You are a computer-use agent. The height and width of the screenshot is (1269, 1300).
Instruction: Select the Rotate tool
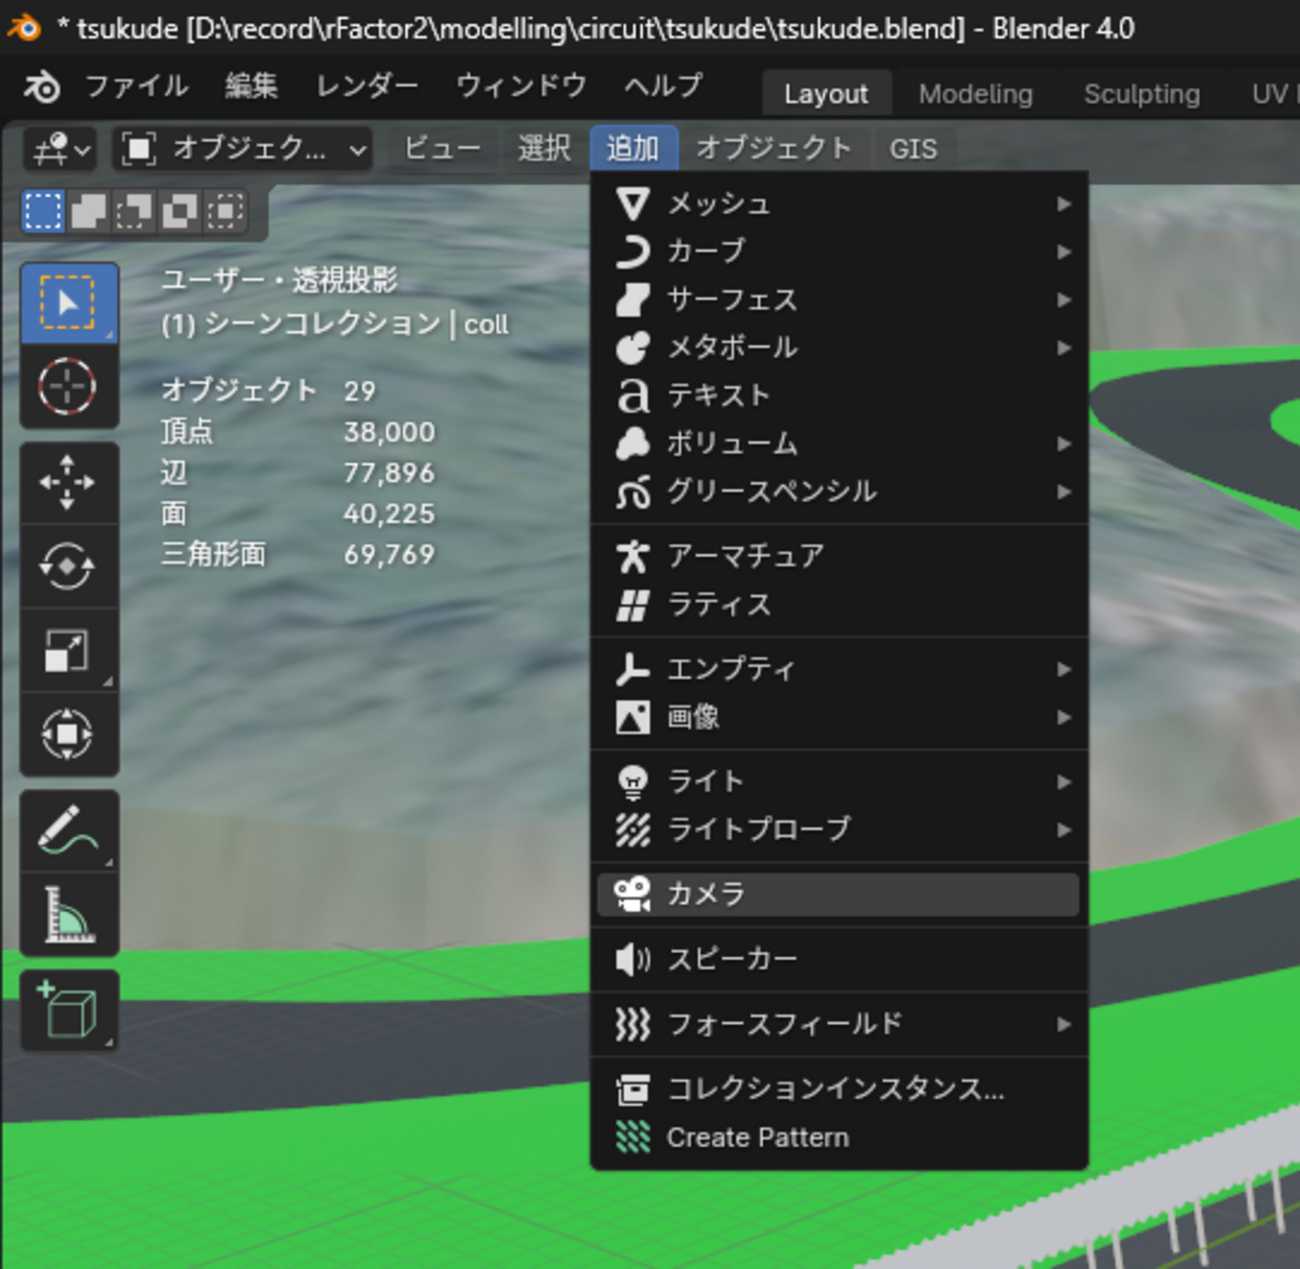69,567
